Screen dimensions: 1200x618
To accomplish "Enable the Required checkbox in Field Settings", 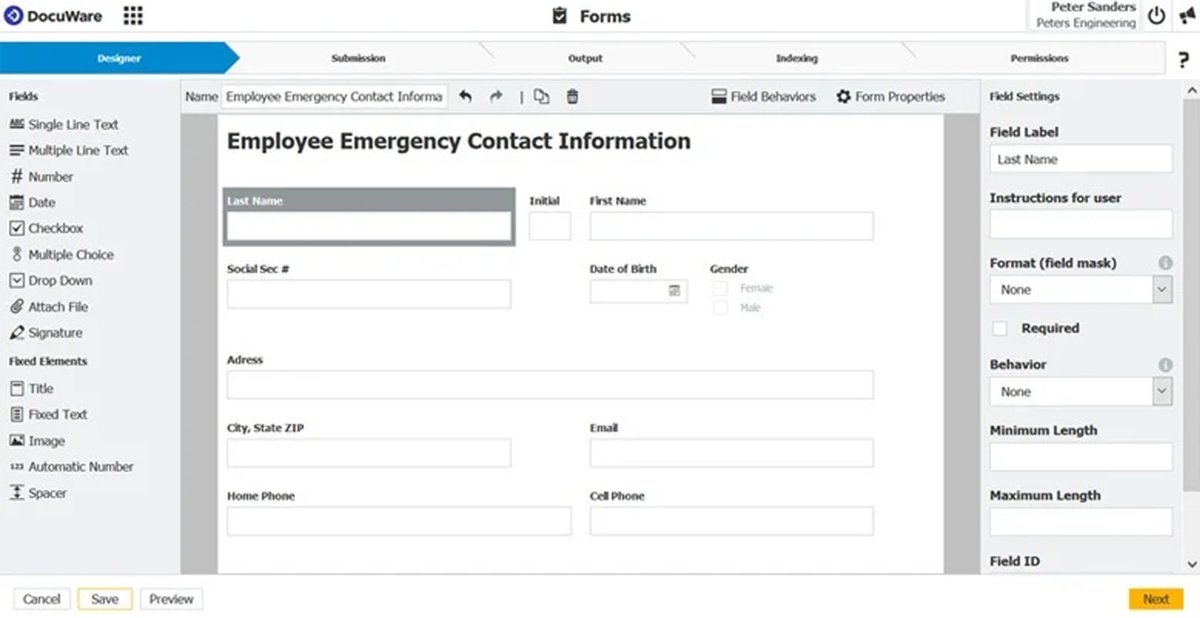I will (999, 327).
